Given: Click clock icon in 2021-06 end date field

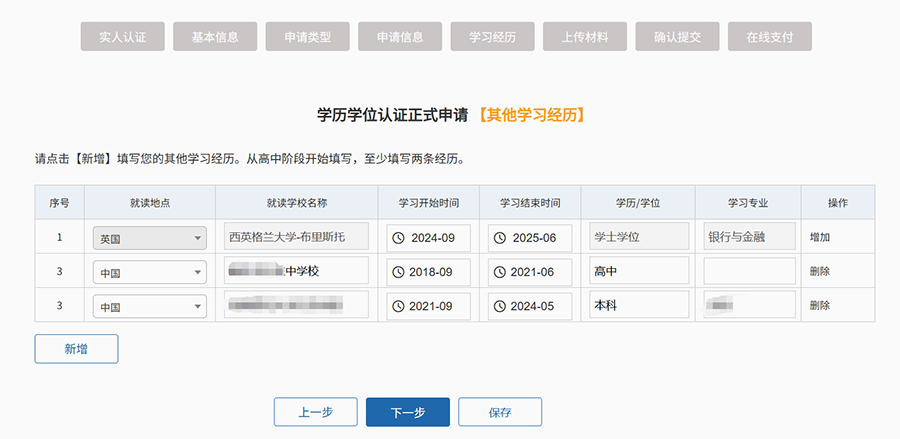Looking at the screenshot, I should (x=500, y=272).
